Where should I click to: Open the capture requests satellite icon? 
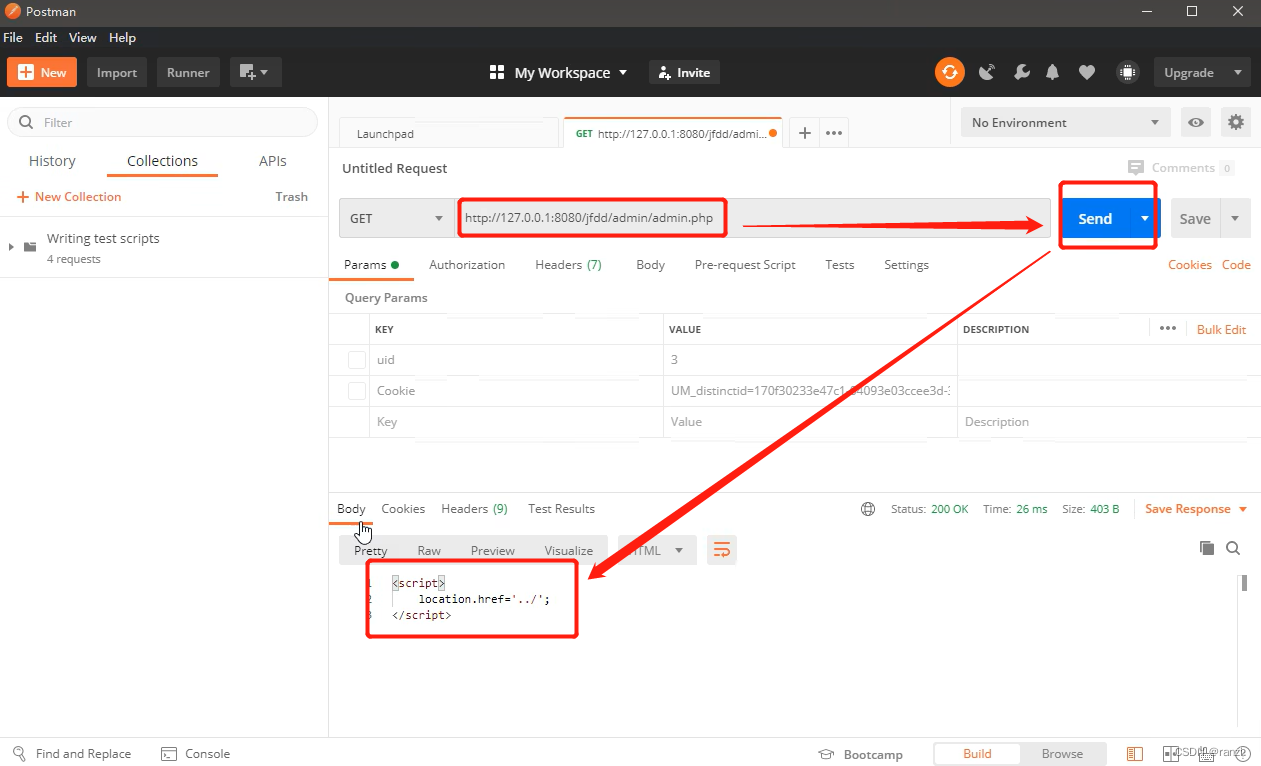986,72
